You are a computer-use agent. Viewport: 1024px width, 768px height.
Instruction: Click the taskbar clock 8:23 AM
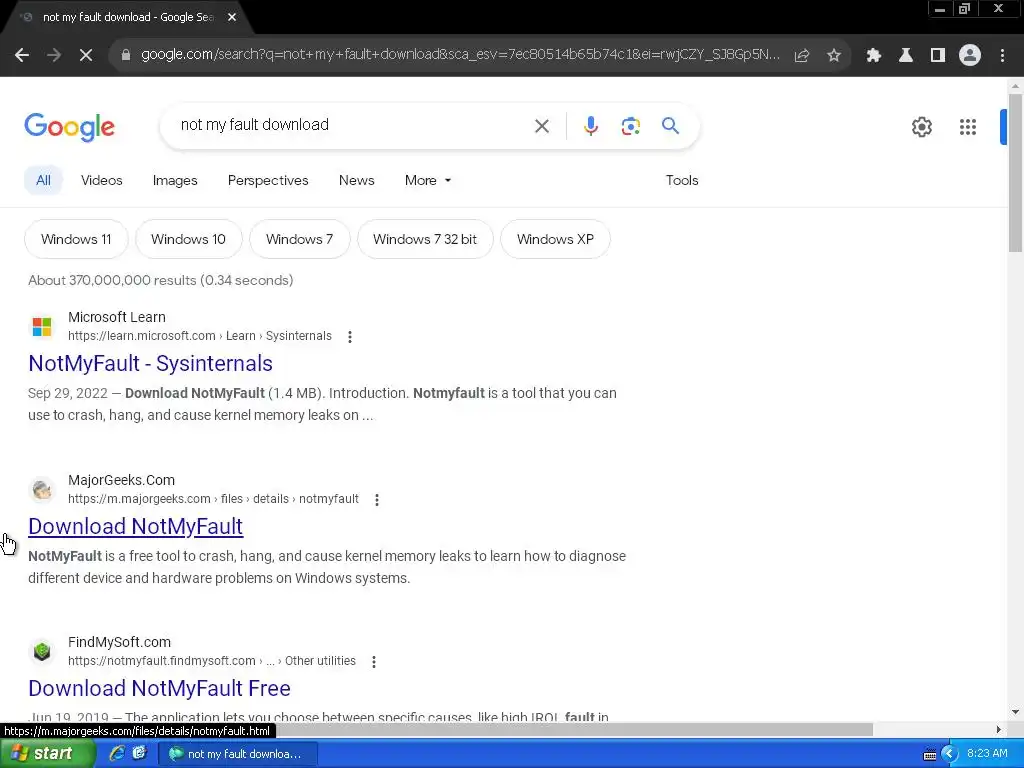click(987, 754)
